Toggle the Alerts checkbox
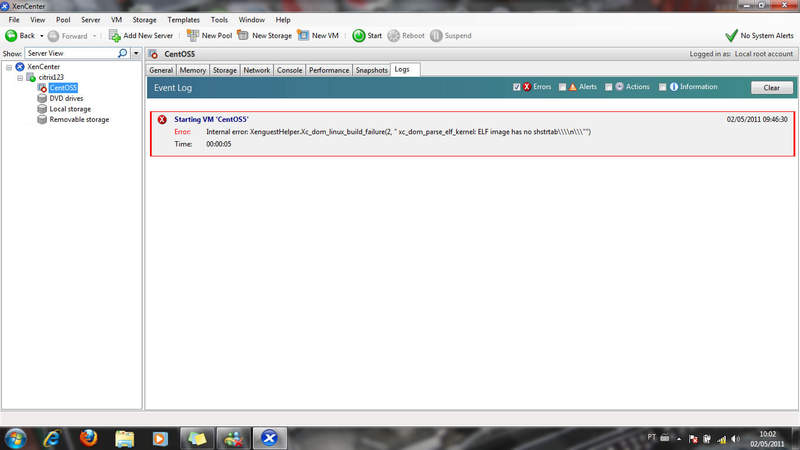This screenshot has width=800, height=450. click(562, 87)
